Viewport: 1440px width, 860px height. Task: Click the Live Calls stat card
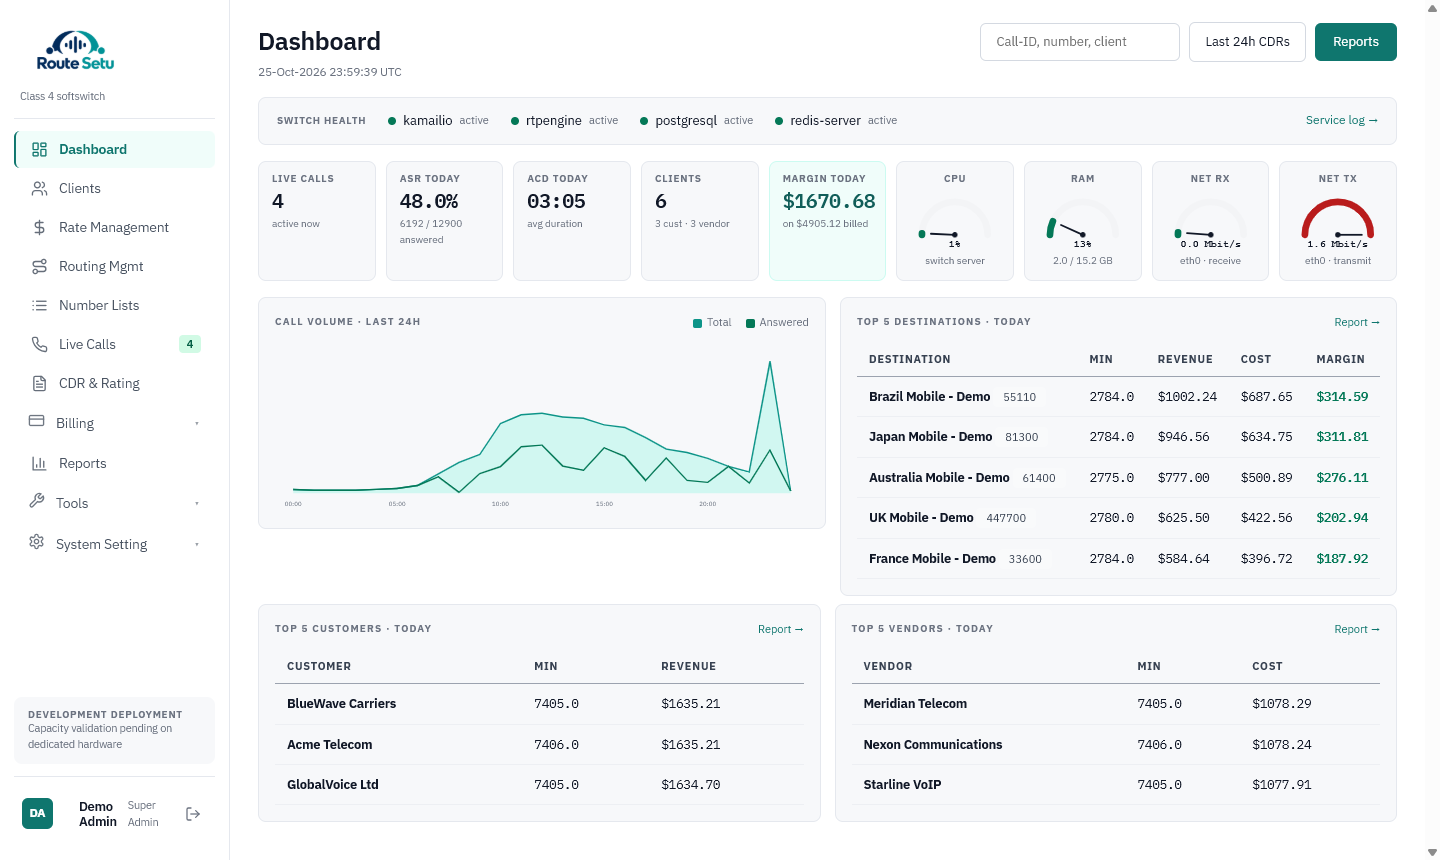click(x=317, y=221)
